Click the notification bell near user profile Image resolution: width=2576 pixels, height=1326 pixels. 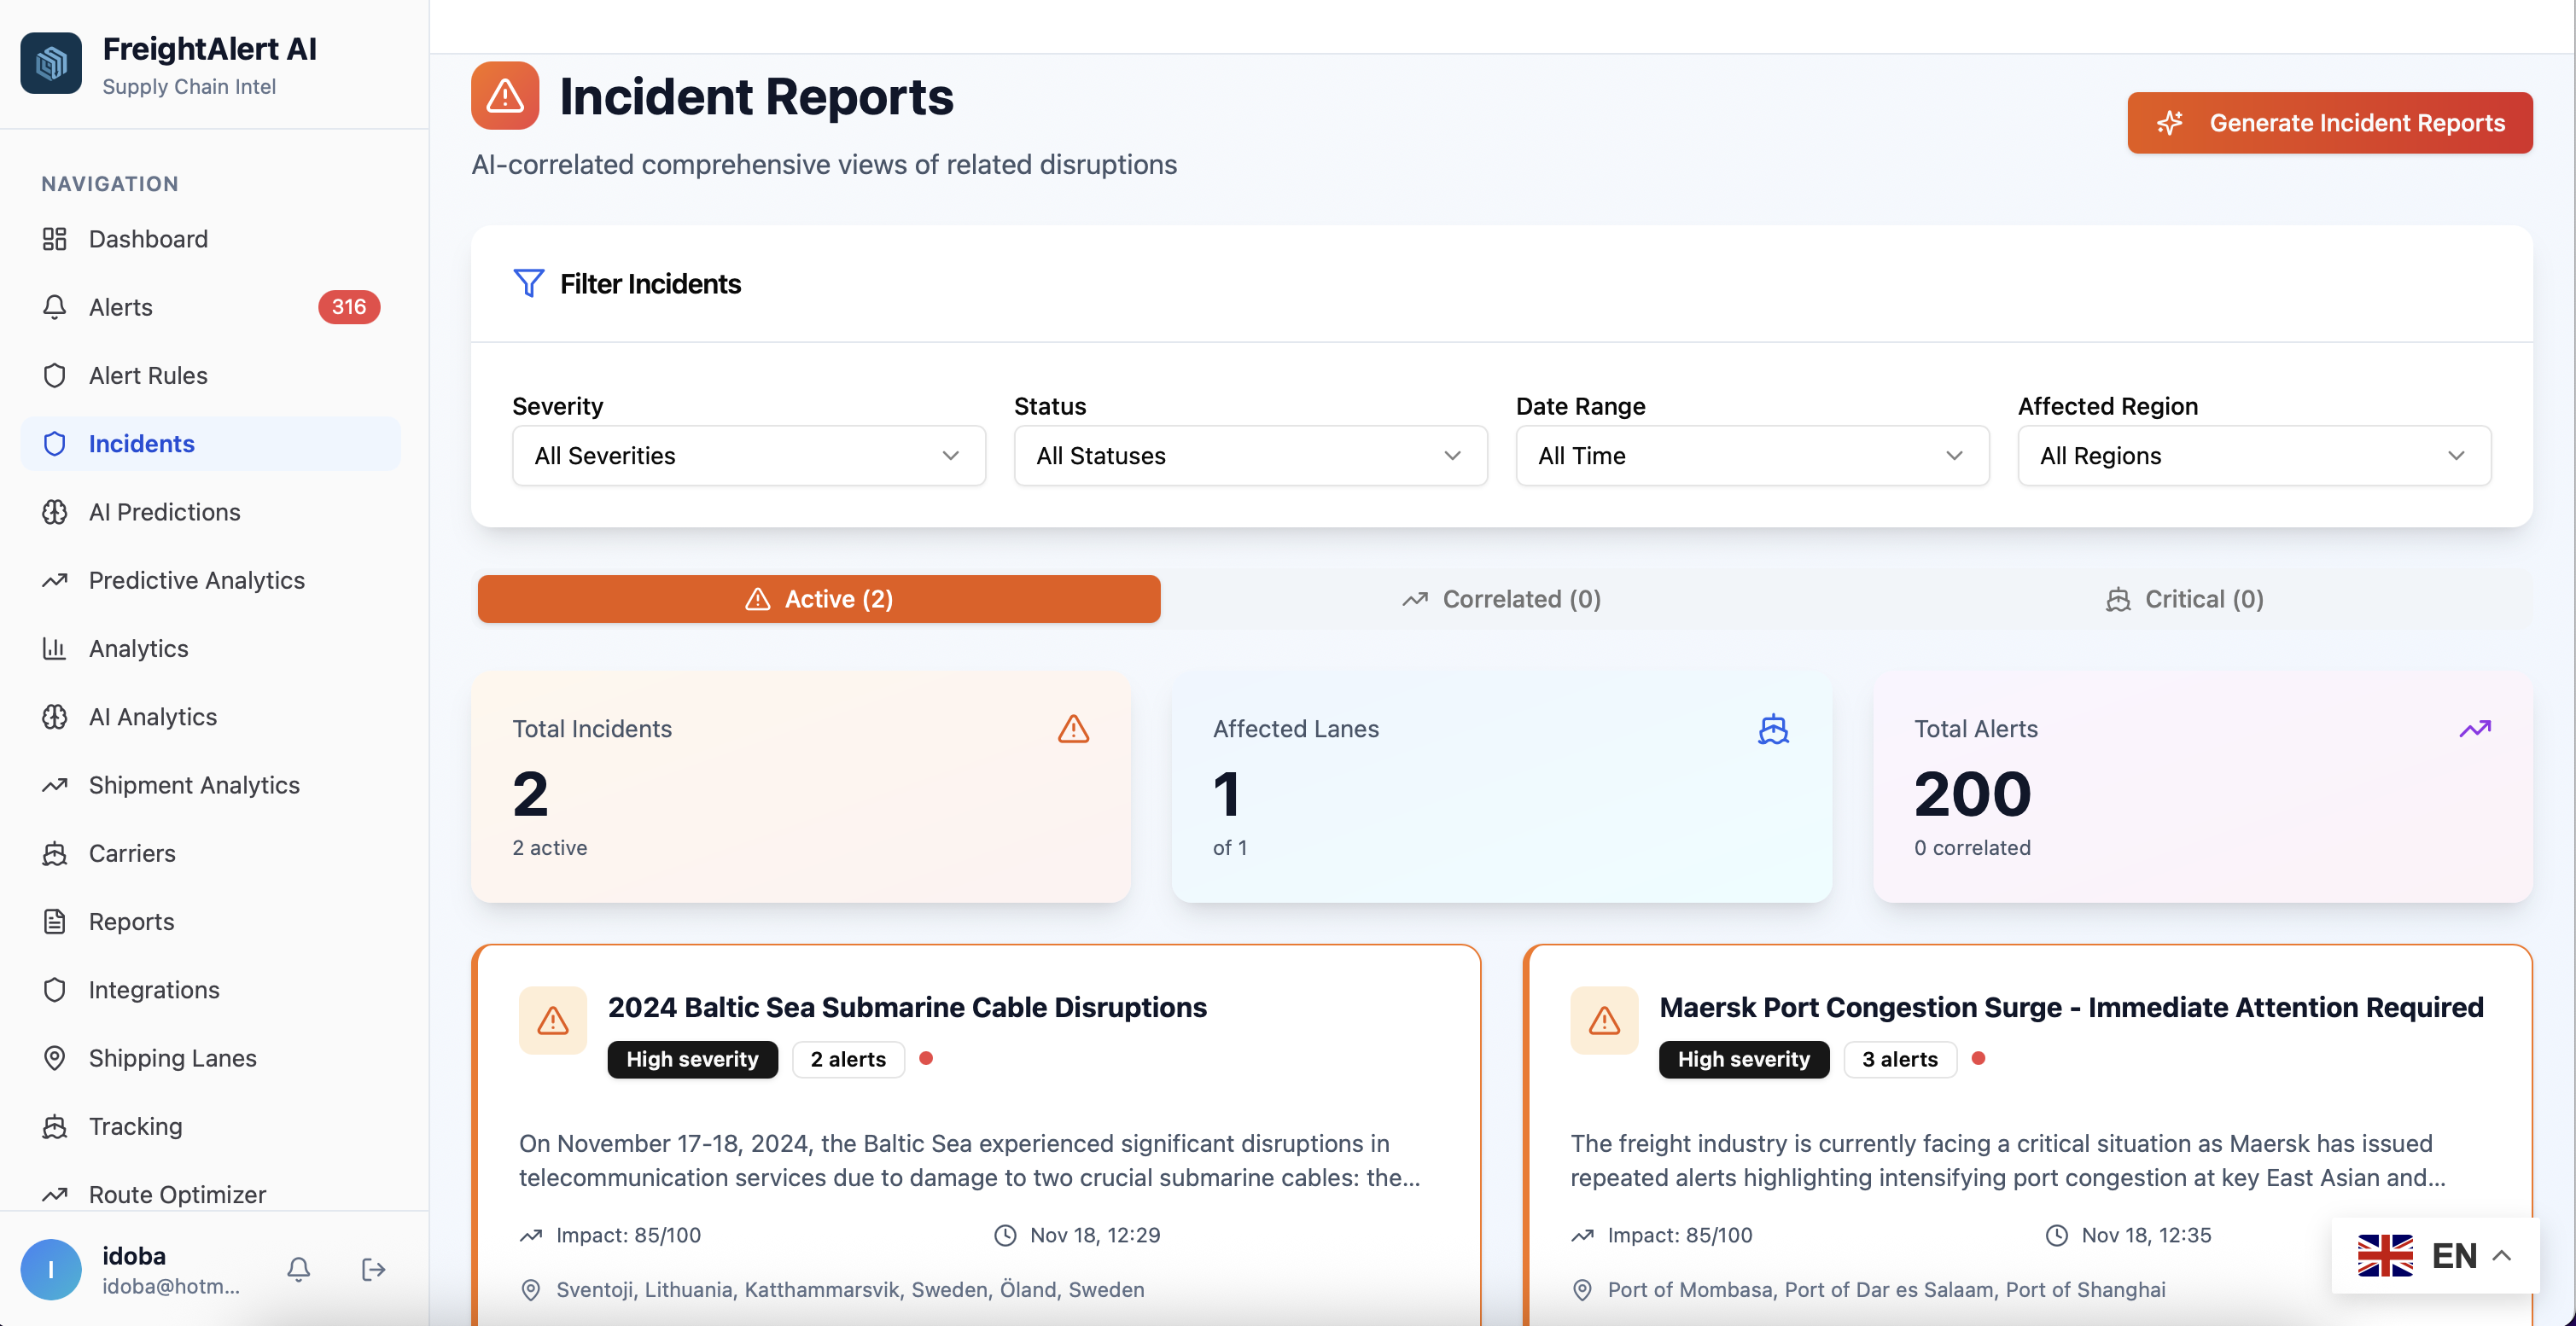pyautogui.click(x=297, y=1269)
